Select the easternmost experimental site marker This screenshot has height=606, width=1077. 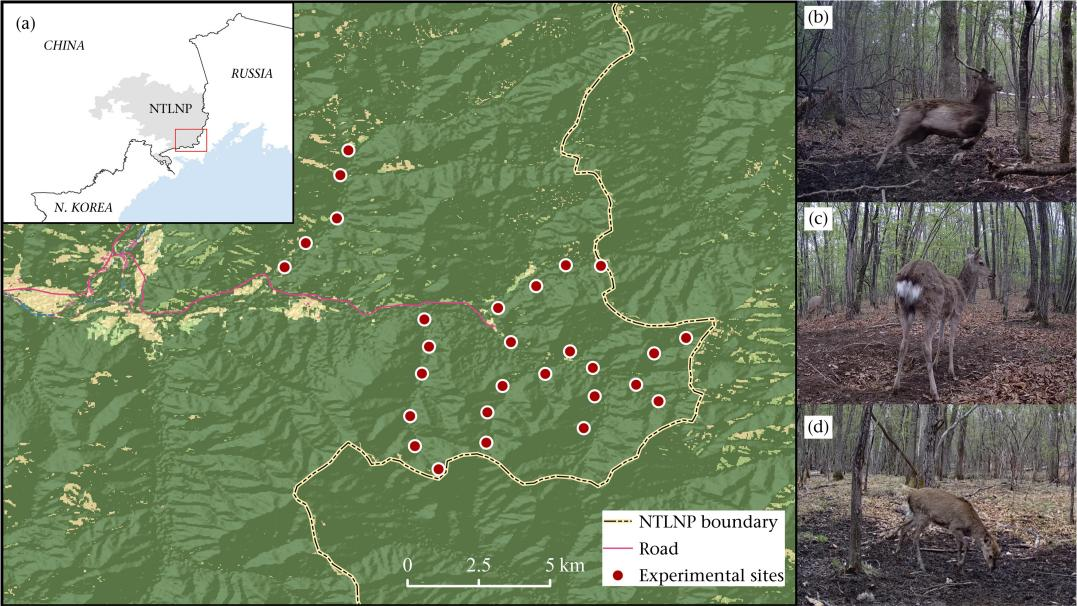click(686, 338)
